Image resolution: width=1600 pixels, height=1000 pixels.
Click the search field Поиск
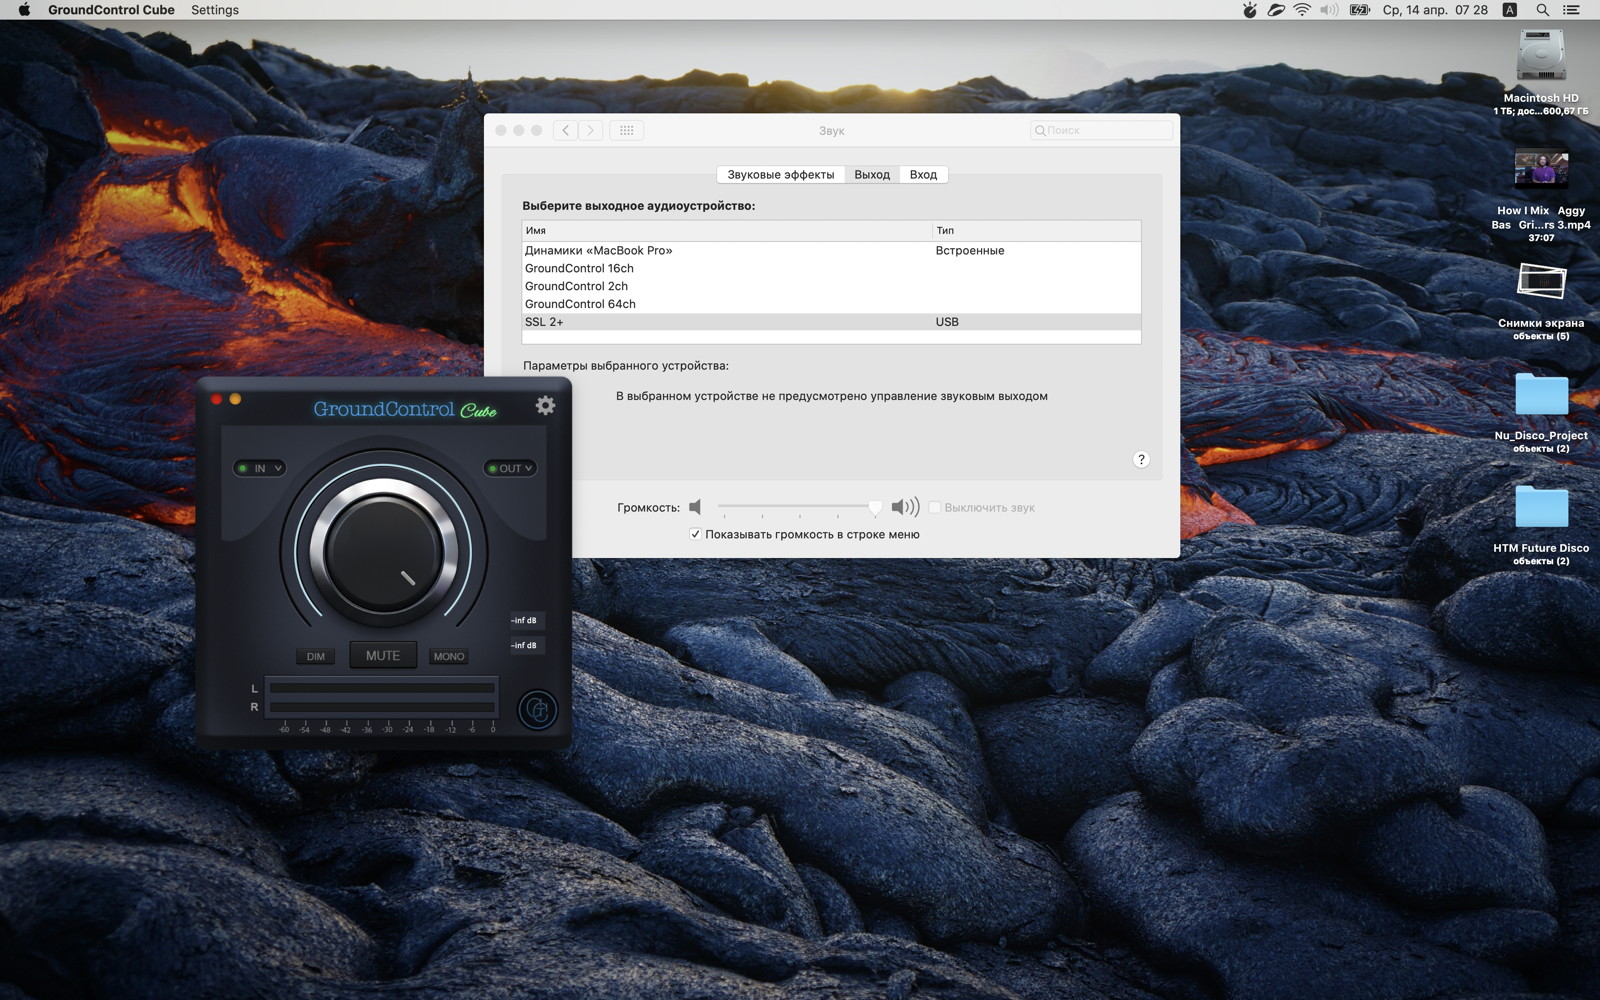[1101, 130]
